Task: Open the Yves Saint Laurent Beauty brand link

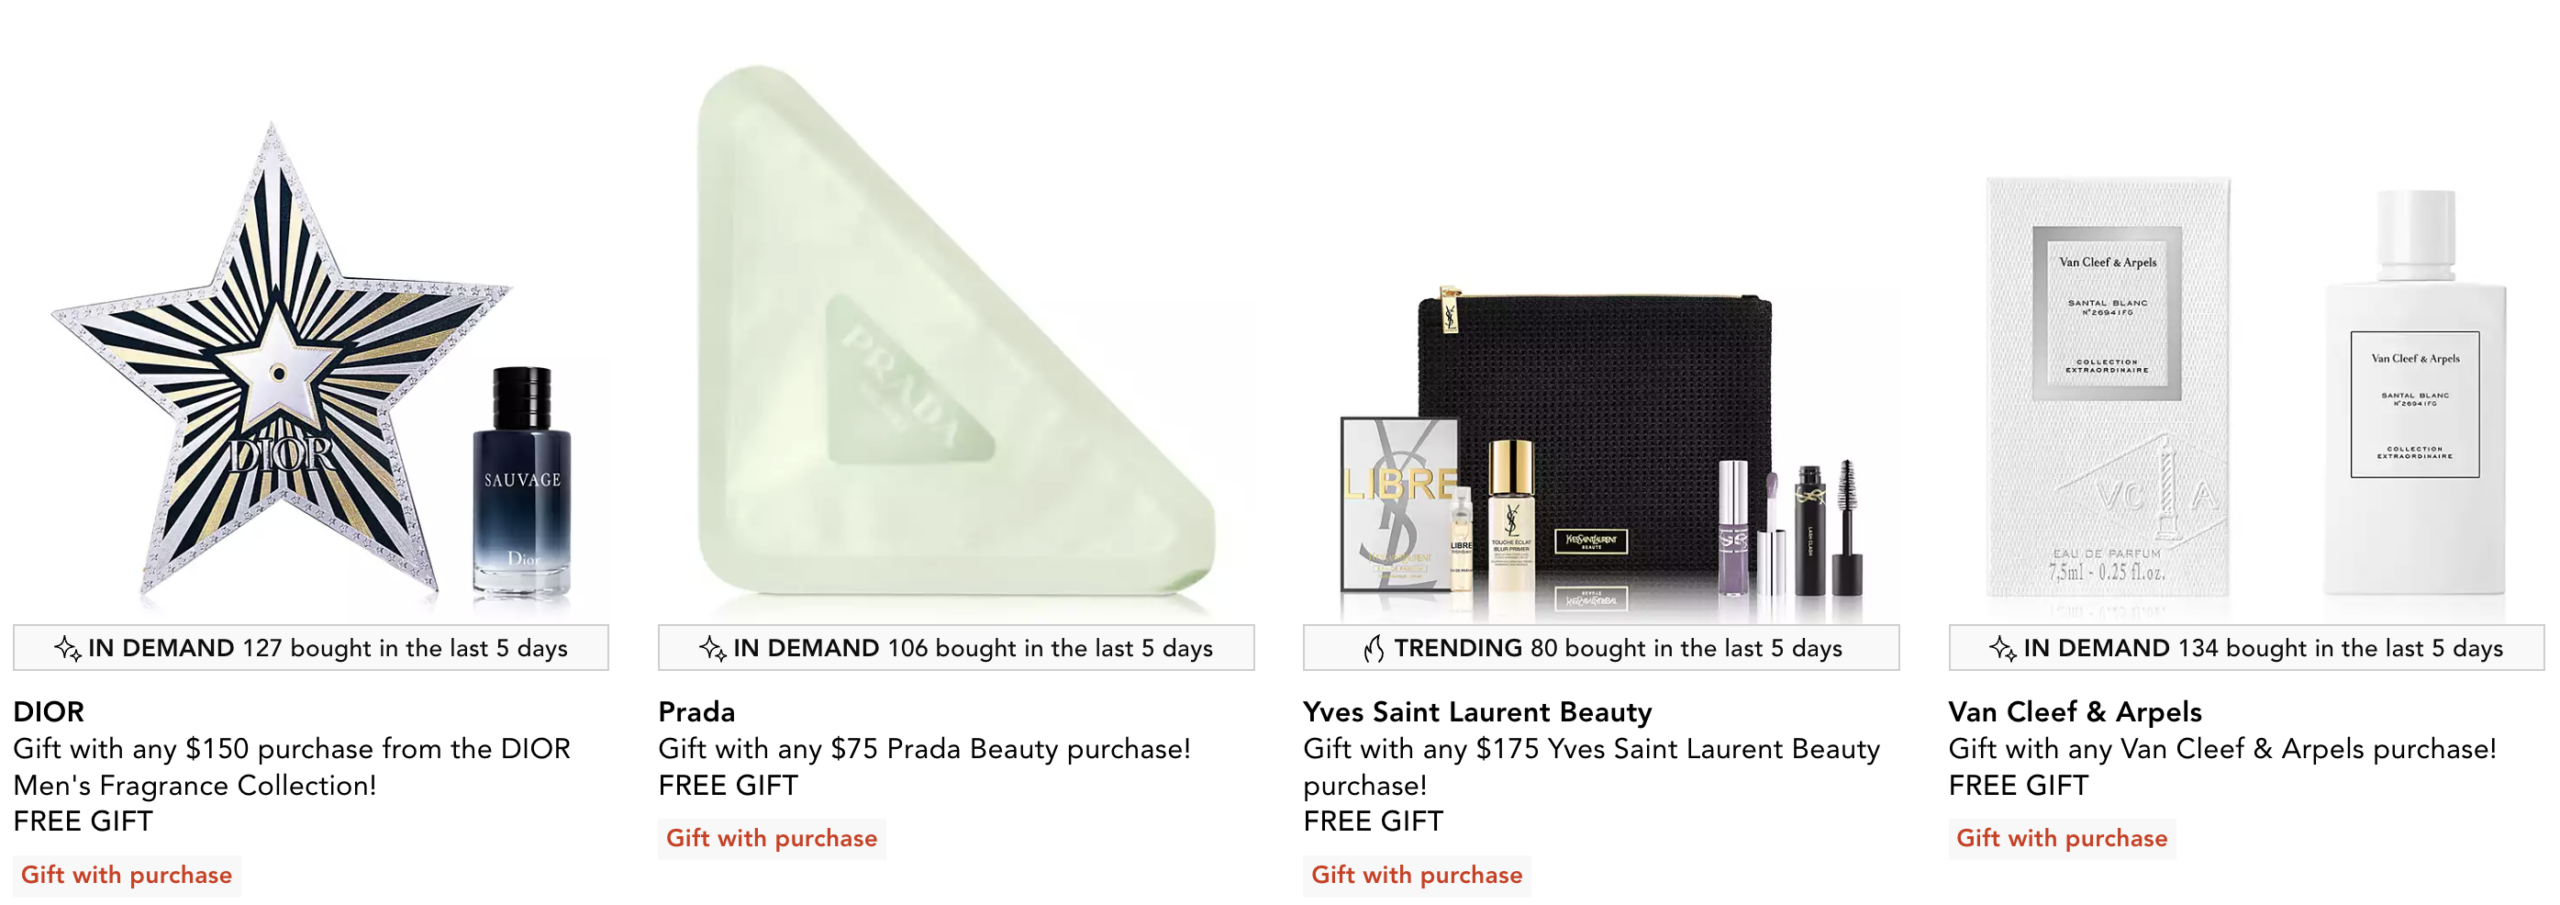Action: (1476, 712)
